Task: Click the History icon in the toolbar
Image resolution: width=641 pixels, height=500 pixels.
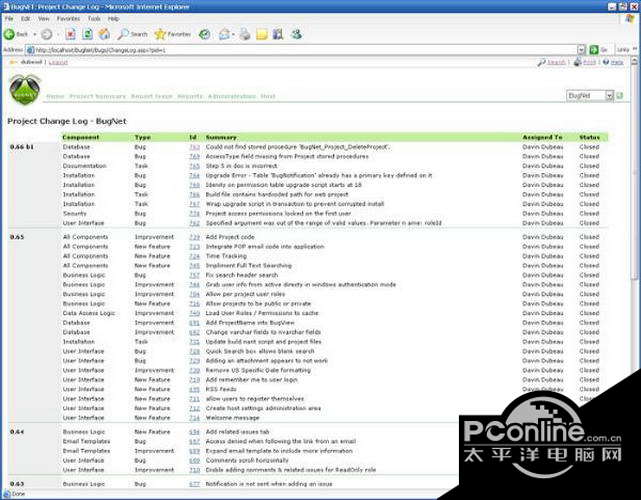Action: 204,34
